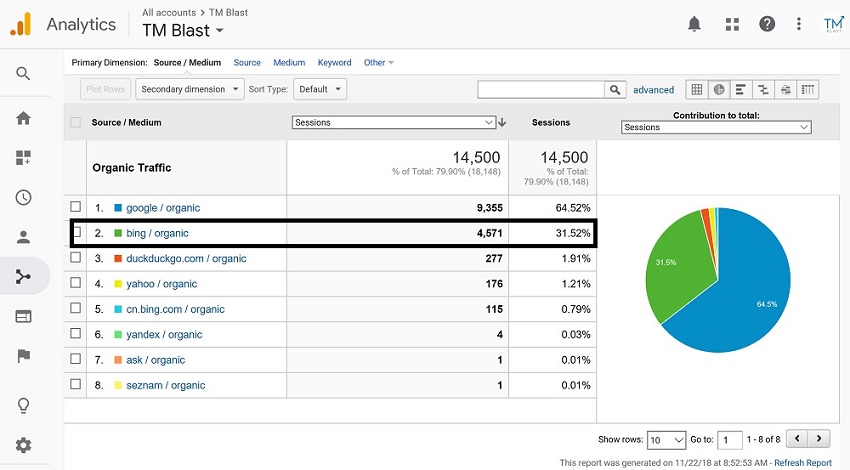Viewport: 850px width, 470px height.
Task: Switch to data table view
Action: (697, 89)
